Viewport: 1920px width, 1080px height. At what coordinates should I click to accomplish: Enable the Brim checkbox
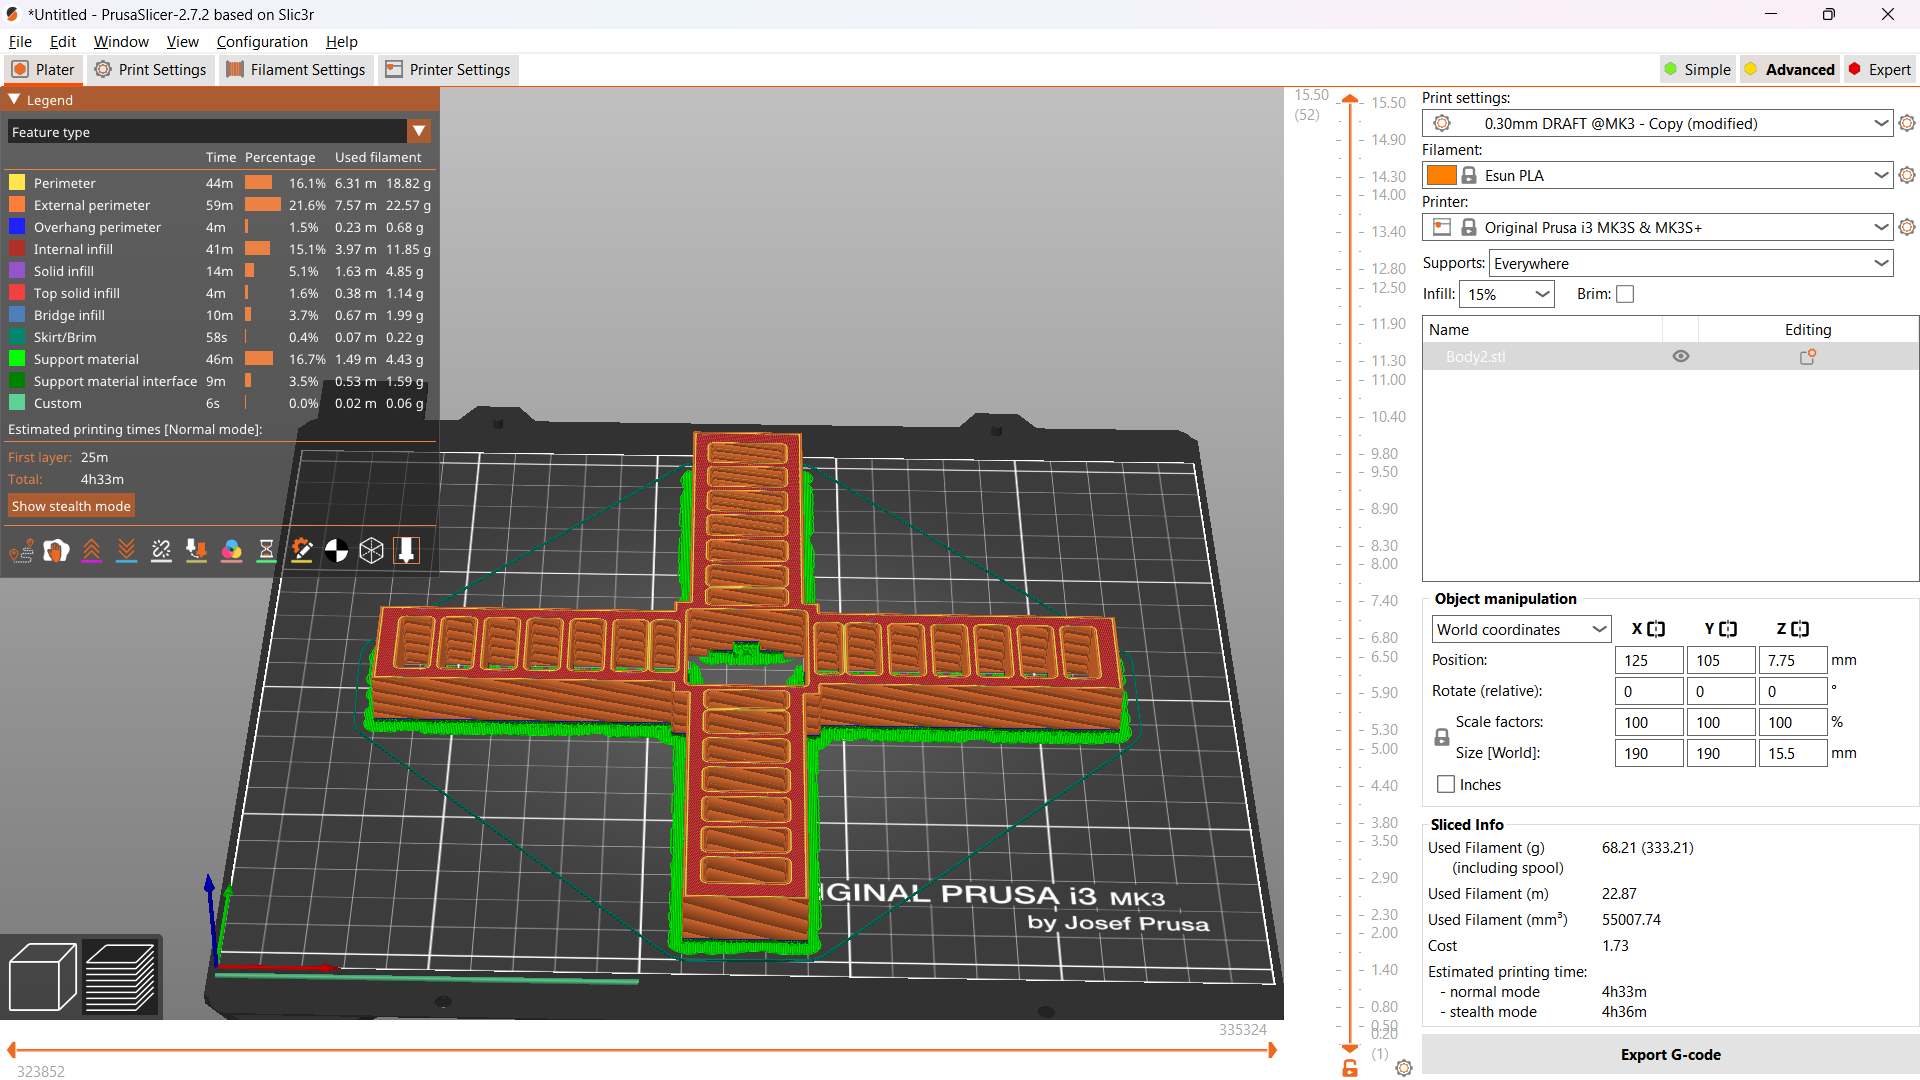pyautogui.click(x=1625, y=294)
